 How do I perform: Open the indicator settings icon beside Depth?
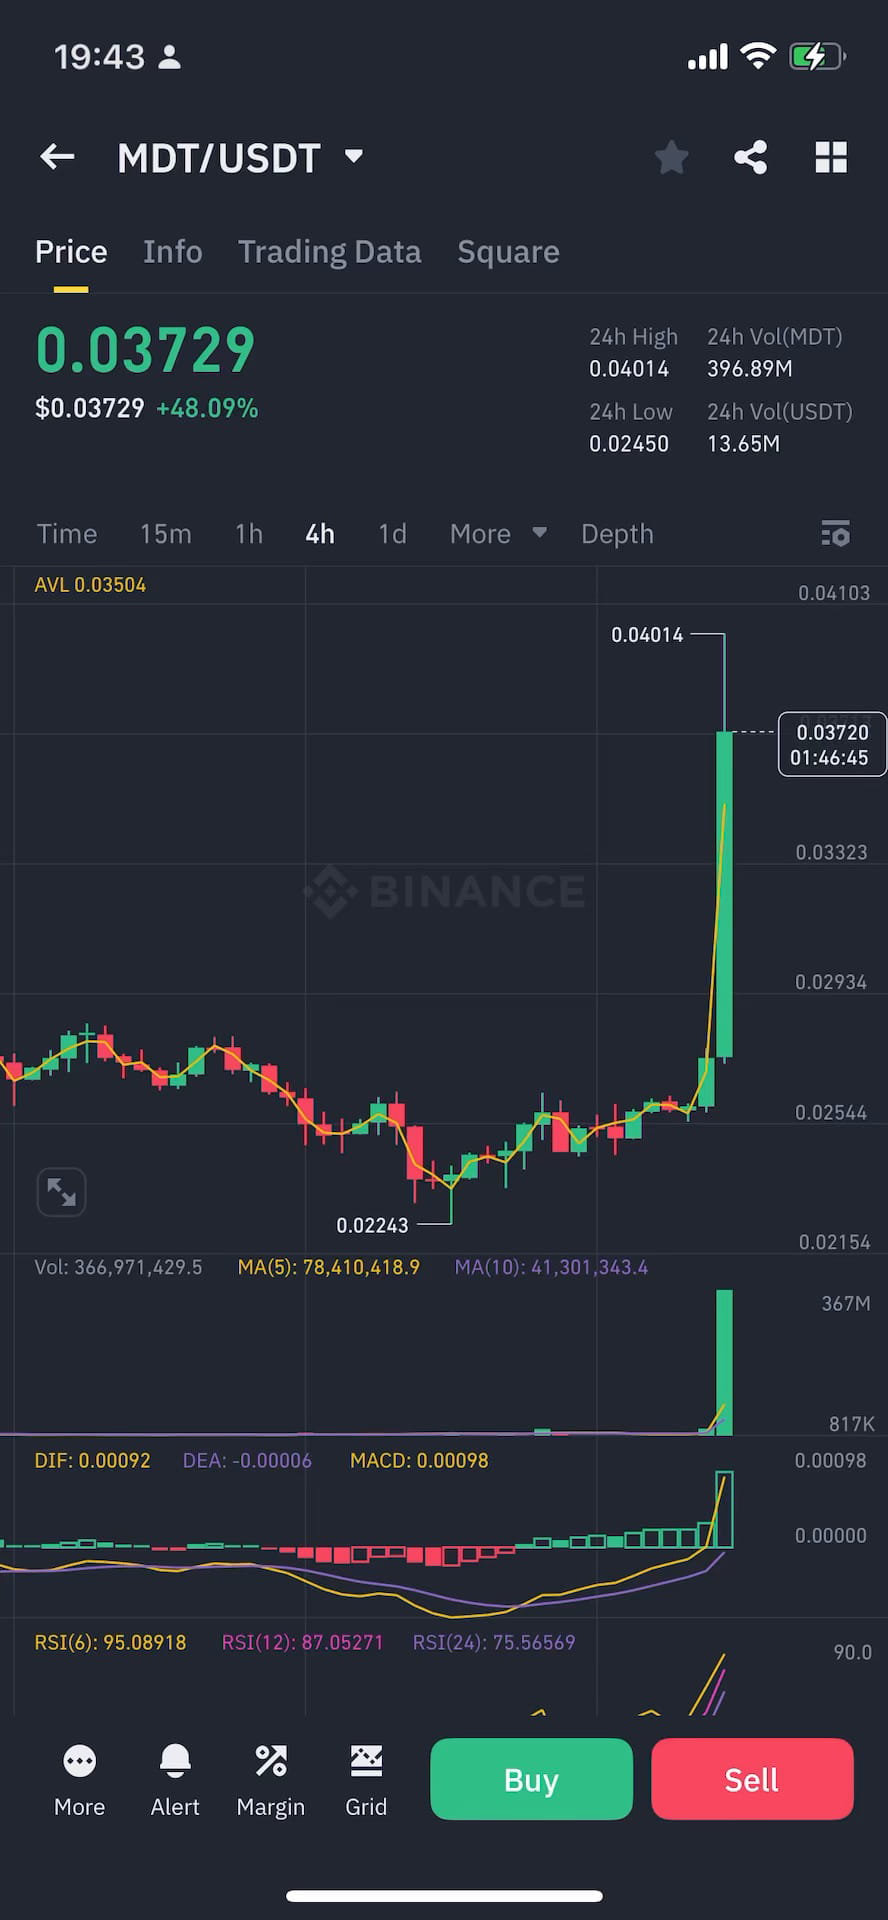(x=836, y=534)
